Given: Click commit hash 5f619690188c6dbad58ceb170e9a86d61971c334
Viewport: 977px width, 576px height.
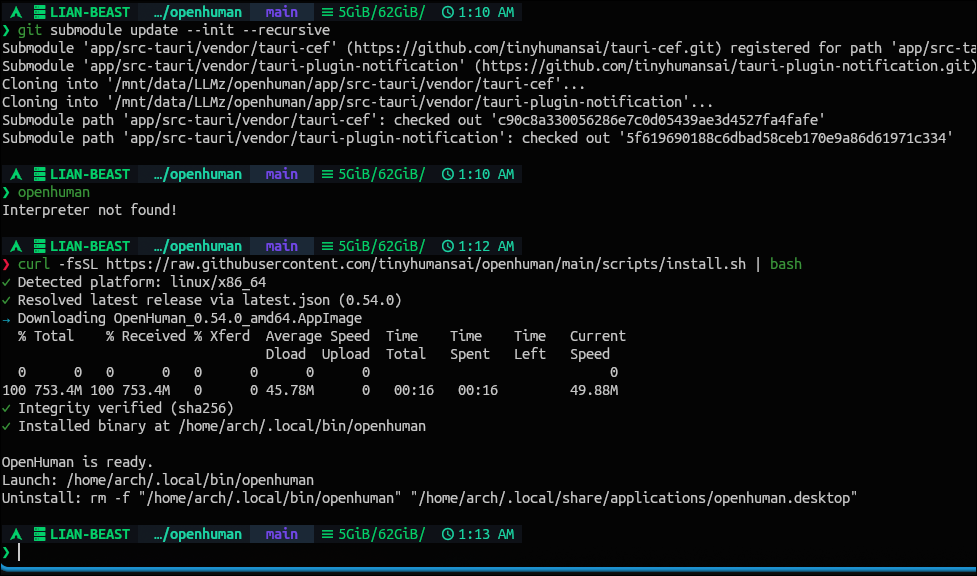Looking at the screenshot, I should pos(785,138).
